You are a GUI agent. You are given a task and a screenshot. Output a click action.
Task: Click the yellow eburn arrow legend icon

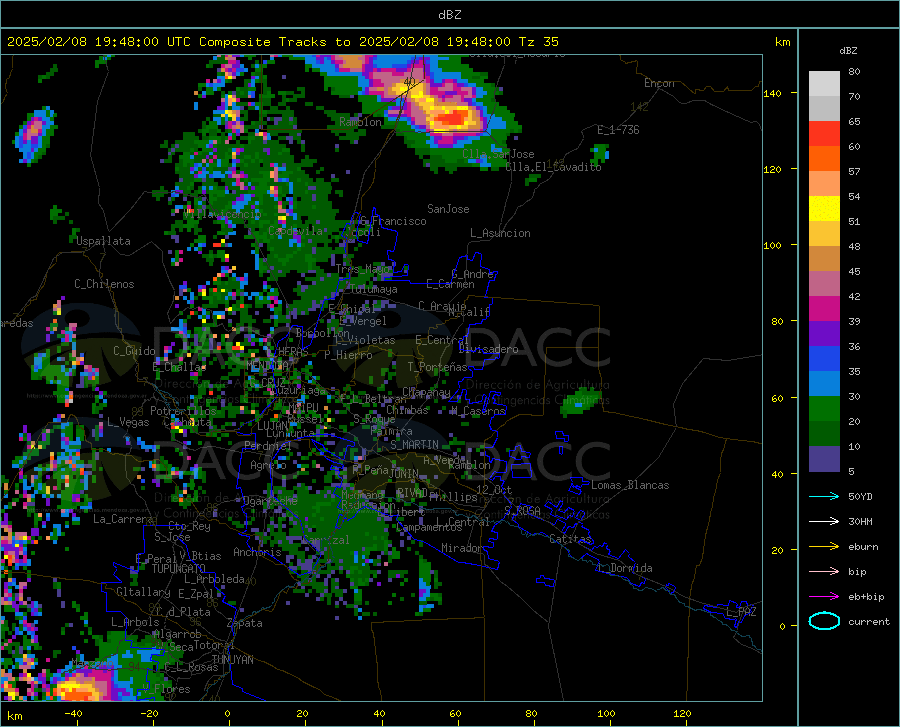(x=824, y=547)
